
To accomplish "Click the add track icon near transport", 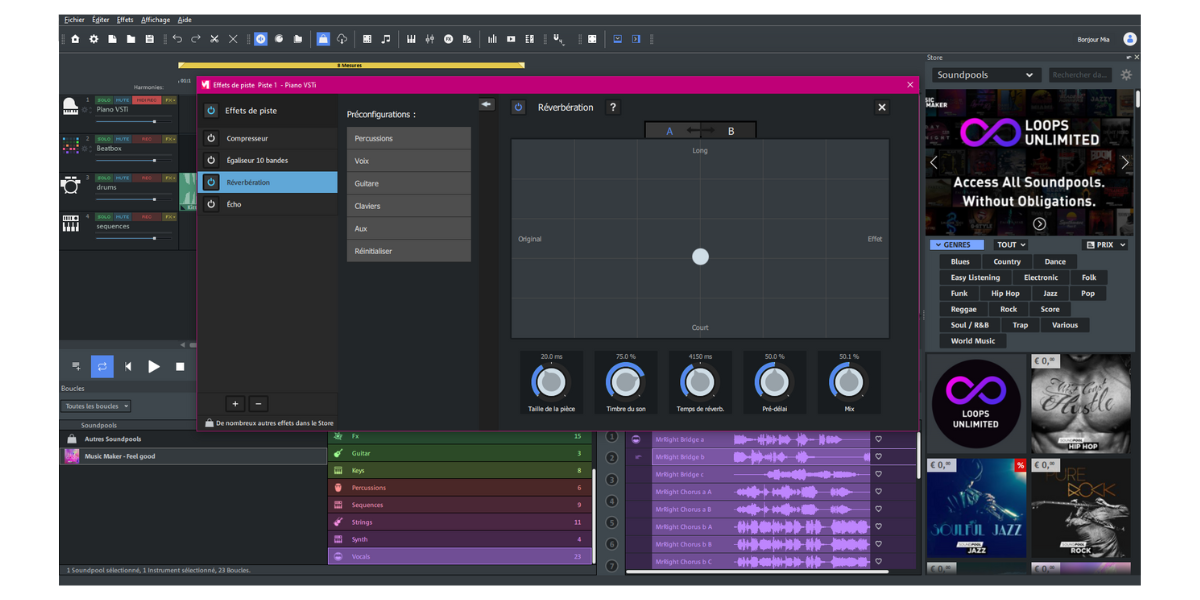I will pos(76,366).
